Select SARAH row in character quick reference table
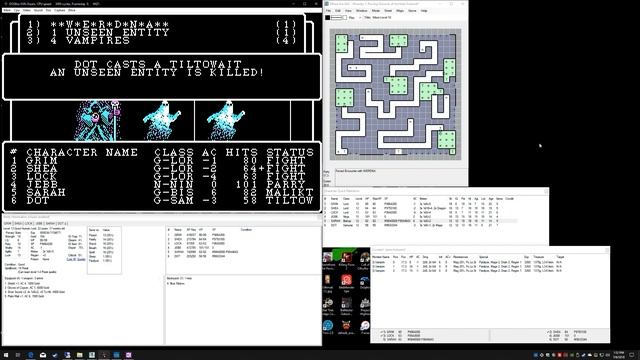The width and height of the screenshot is (640, 360). [x=420, y=221]
